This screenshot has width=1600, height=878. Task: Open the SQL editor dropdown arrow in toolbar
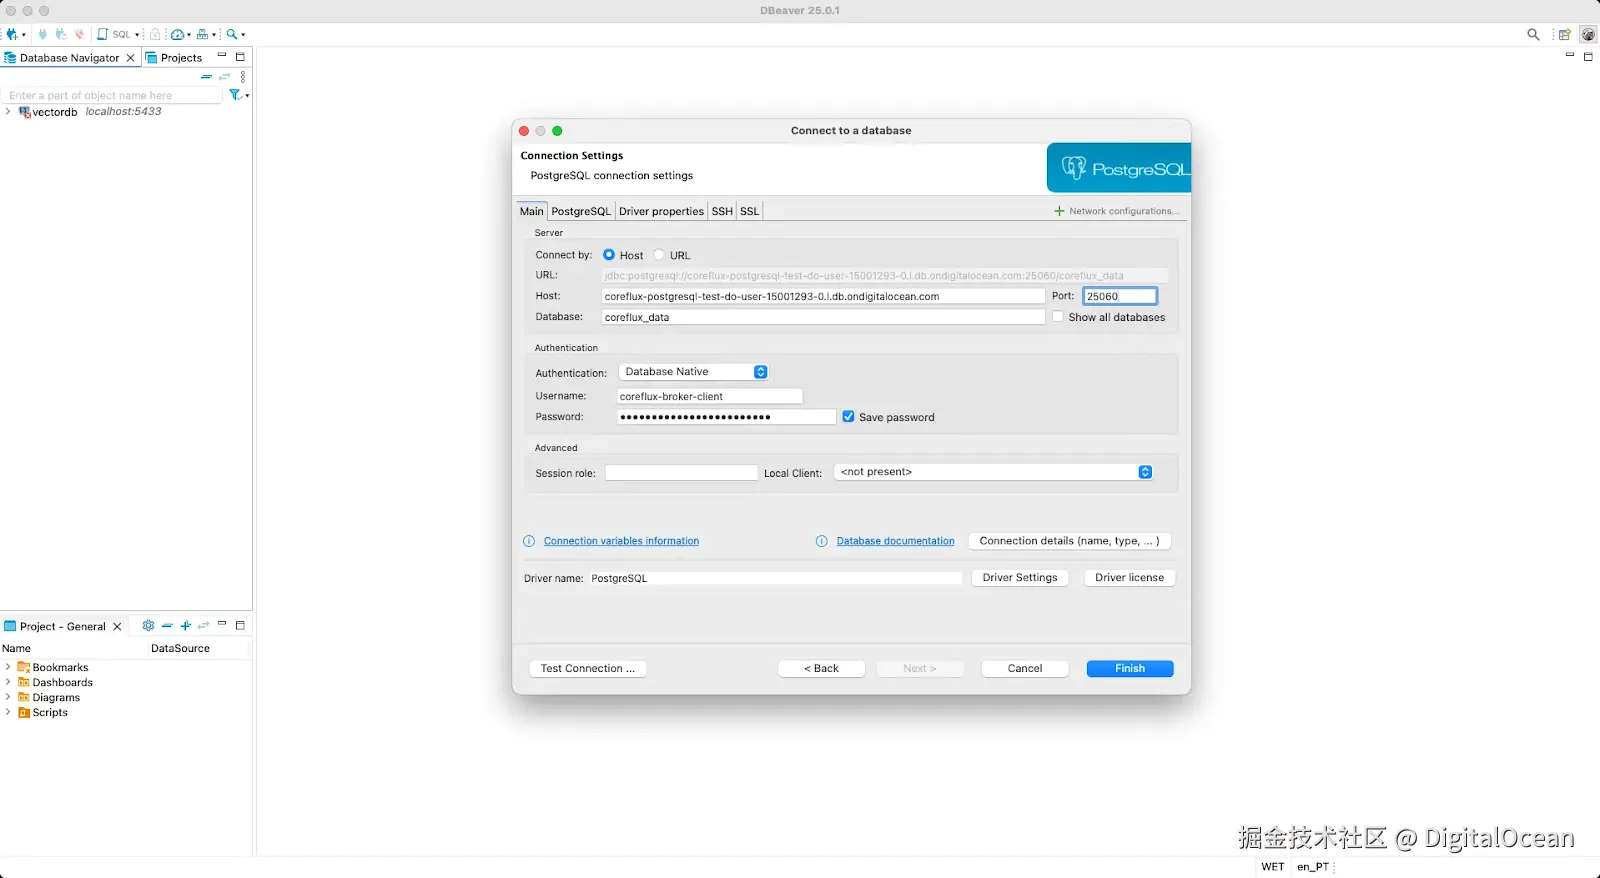[x=137, y=35]
